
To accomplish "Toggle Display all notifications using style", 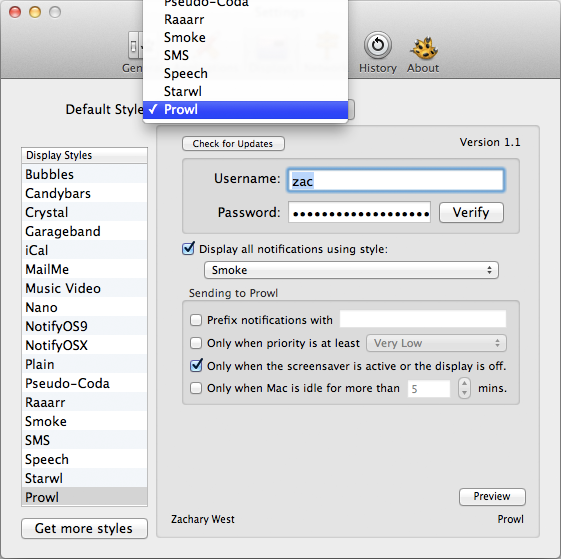I will [188, 248].
